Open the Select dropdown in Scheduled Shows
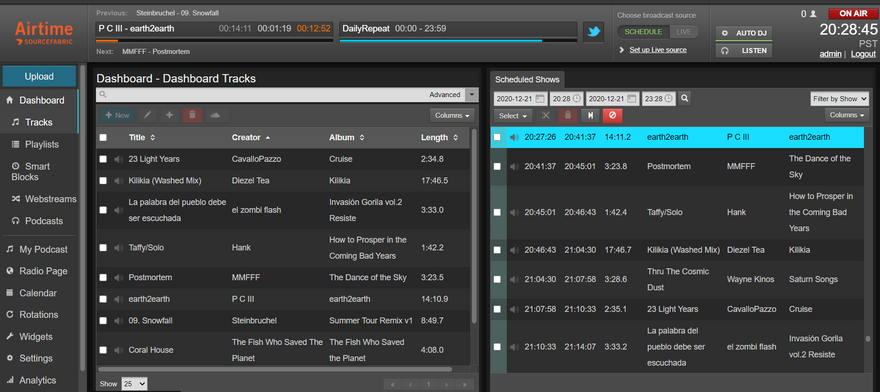This screenshot has width=880, height=392. tap(513, 116)
